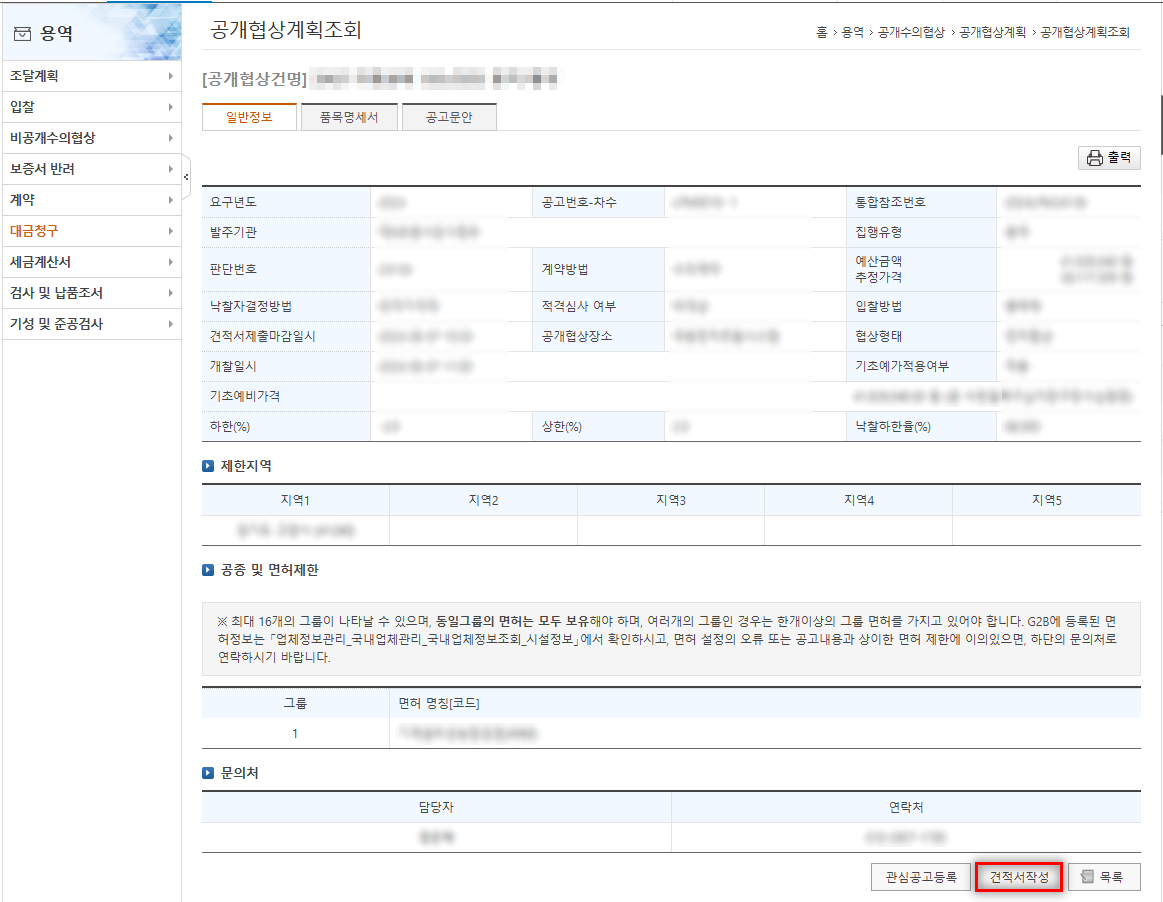
Task: Expand the 조달계획 menu arrow
Action: point(173,76)
